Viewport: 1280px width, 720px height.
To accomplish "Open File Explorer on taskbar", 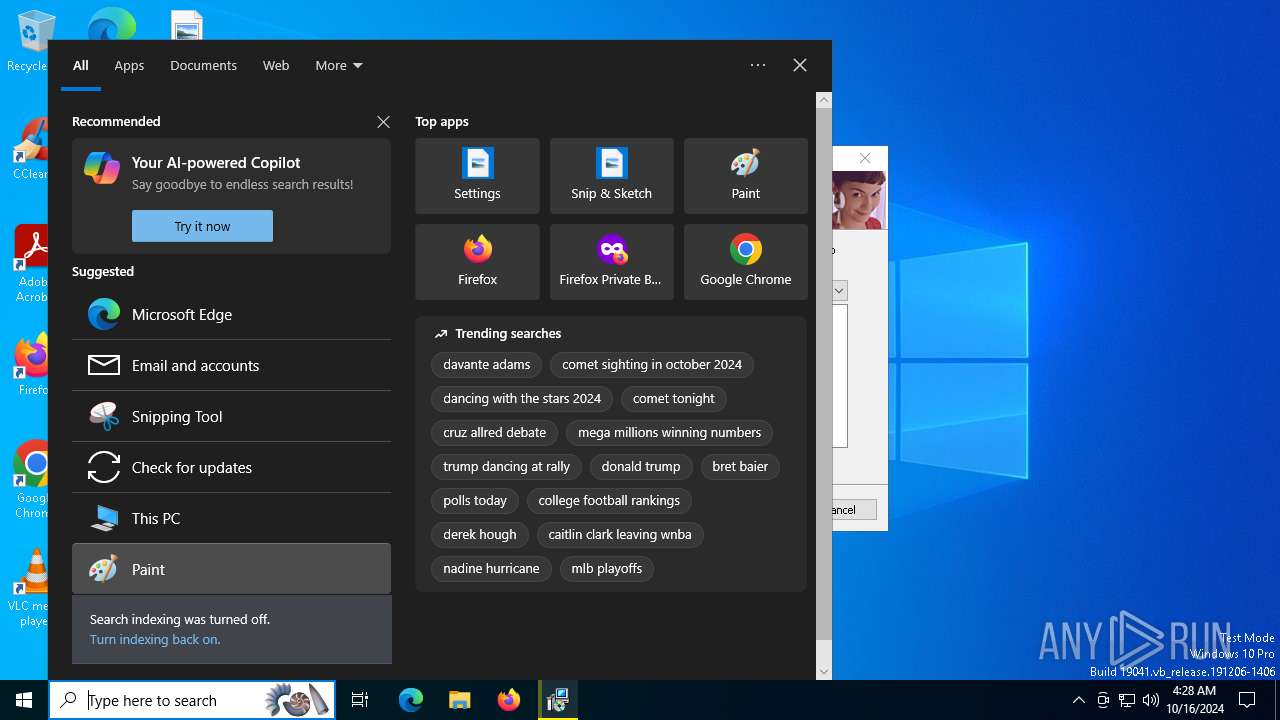I will pyautogui.click(x=459, y=700).
